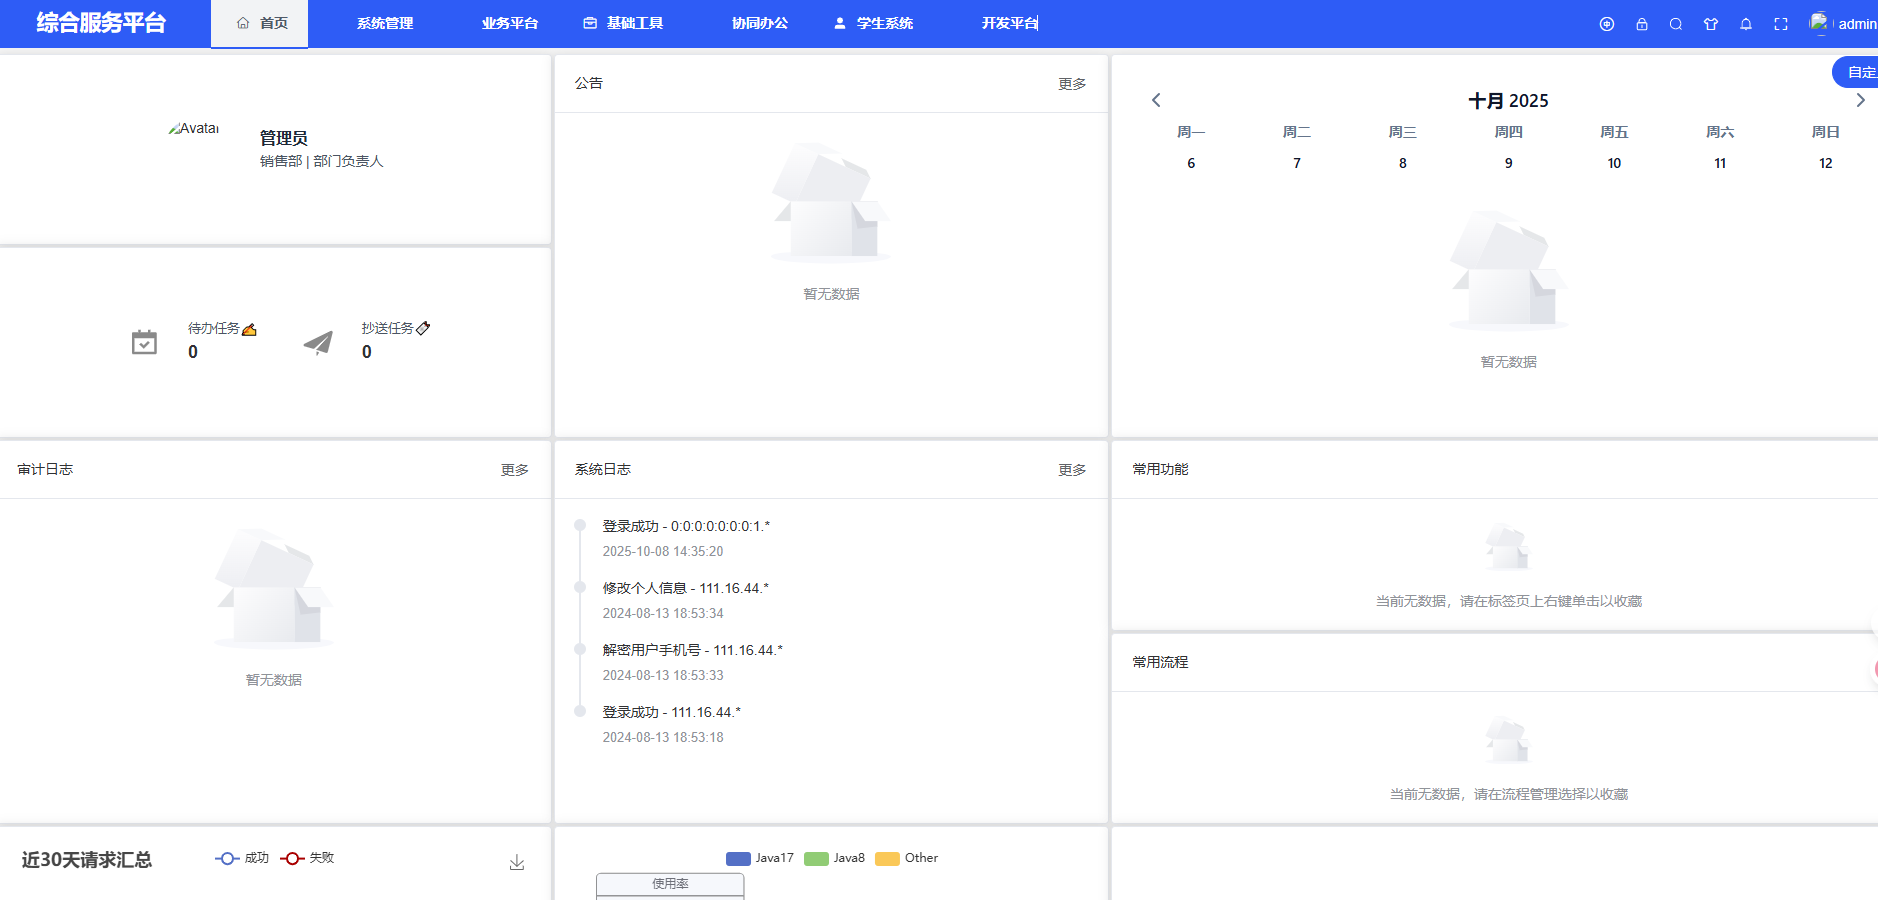Click the language switch icon in header
This screenshot has height=900, width=1878.
[1606, 24]
